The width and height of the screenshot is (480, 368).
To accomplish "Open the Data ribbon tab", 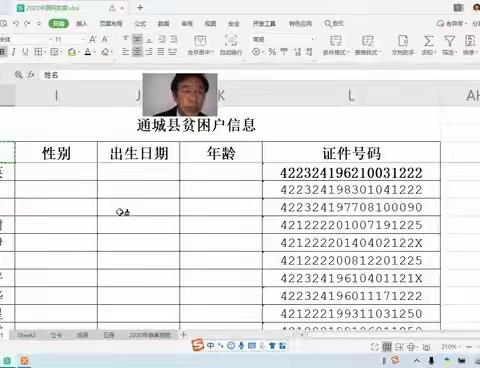I will pyautogui.click(x=163, y=24).
